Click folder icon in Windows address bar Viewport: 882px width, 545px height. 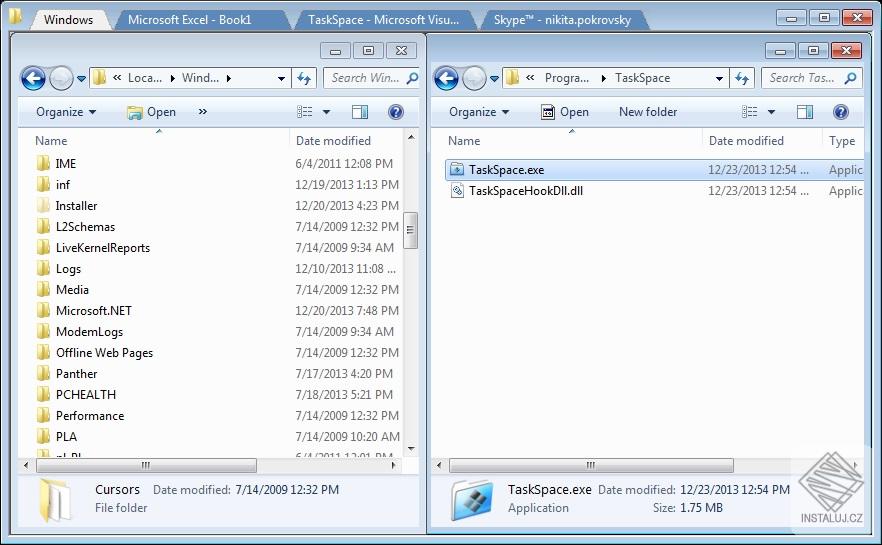[100, 78]
